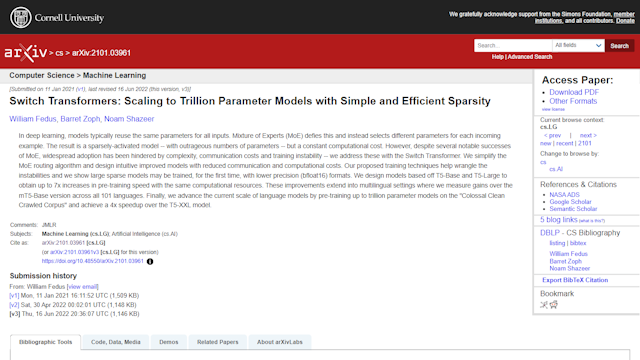The width and height of the screenshot is (640, 360).
Task: Open DBLP link
Action: 550,233
